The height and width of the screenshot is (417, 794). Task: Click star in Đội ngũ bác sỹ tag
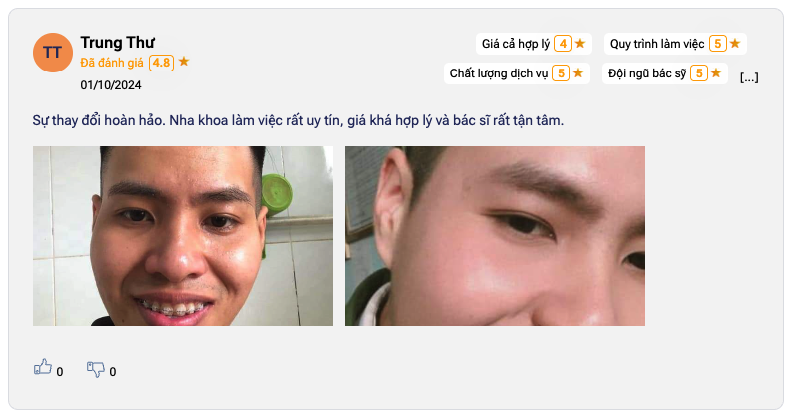[x=716, y=73]
